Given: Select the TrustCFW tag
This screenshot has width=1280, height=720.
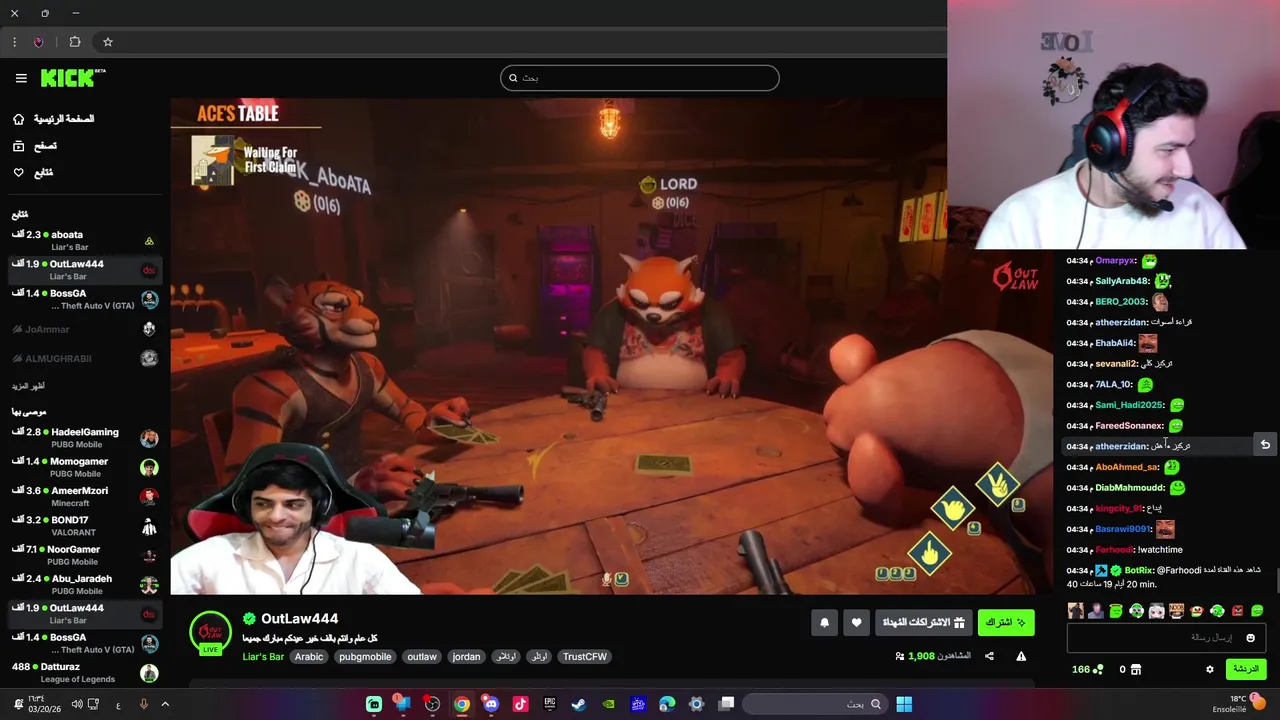Looking at the screenshot, I should (x=585, y=657).
